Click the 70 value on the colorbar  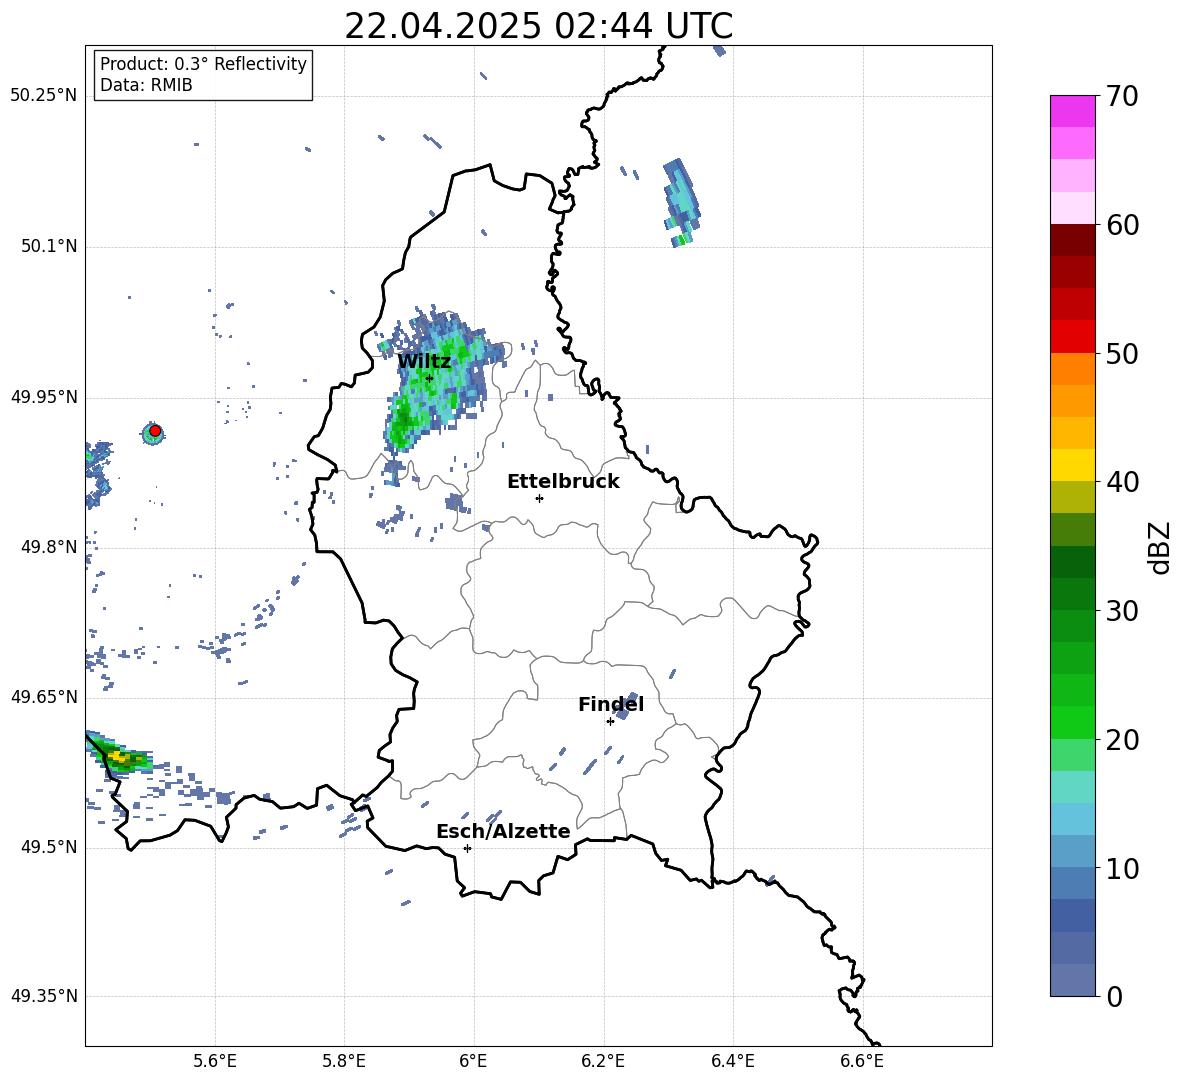(x=1122, y=96)
